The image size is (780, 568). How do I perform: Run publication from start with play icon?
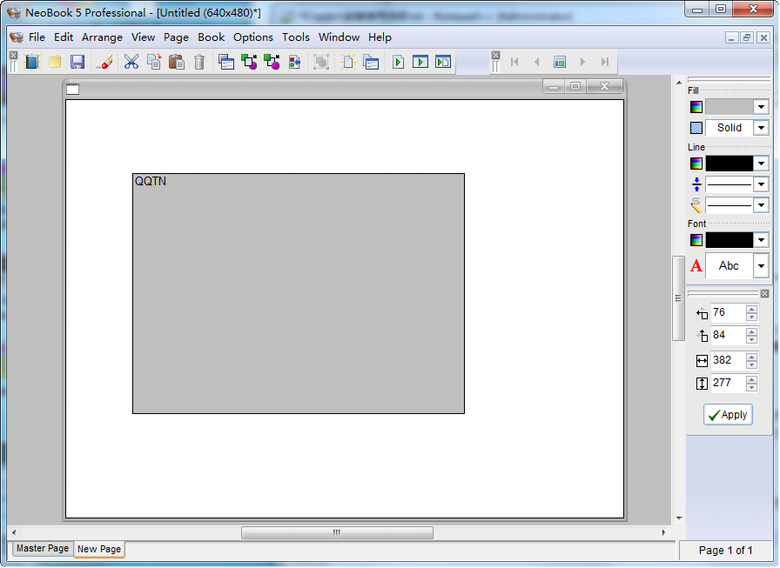398,62
